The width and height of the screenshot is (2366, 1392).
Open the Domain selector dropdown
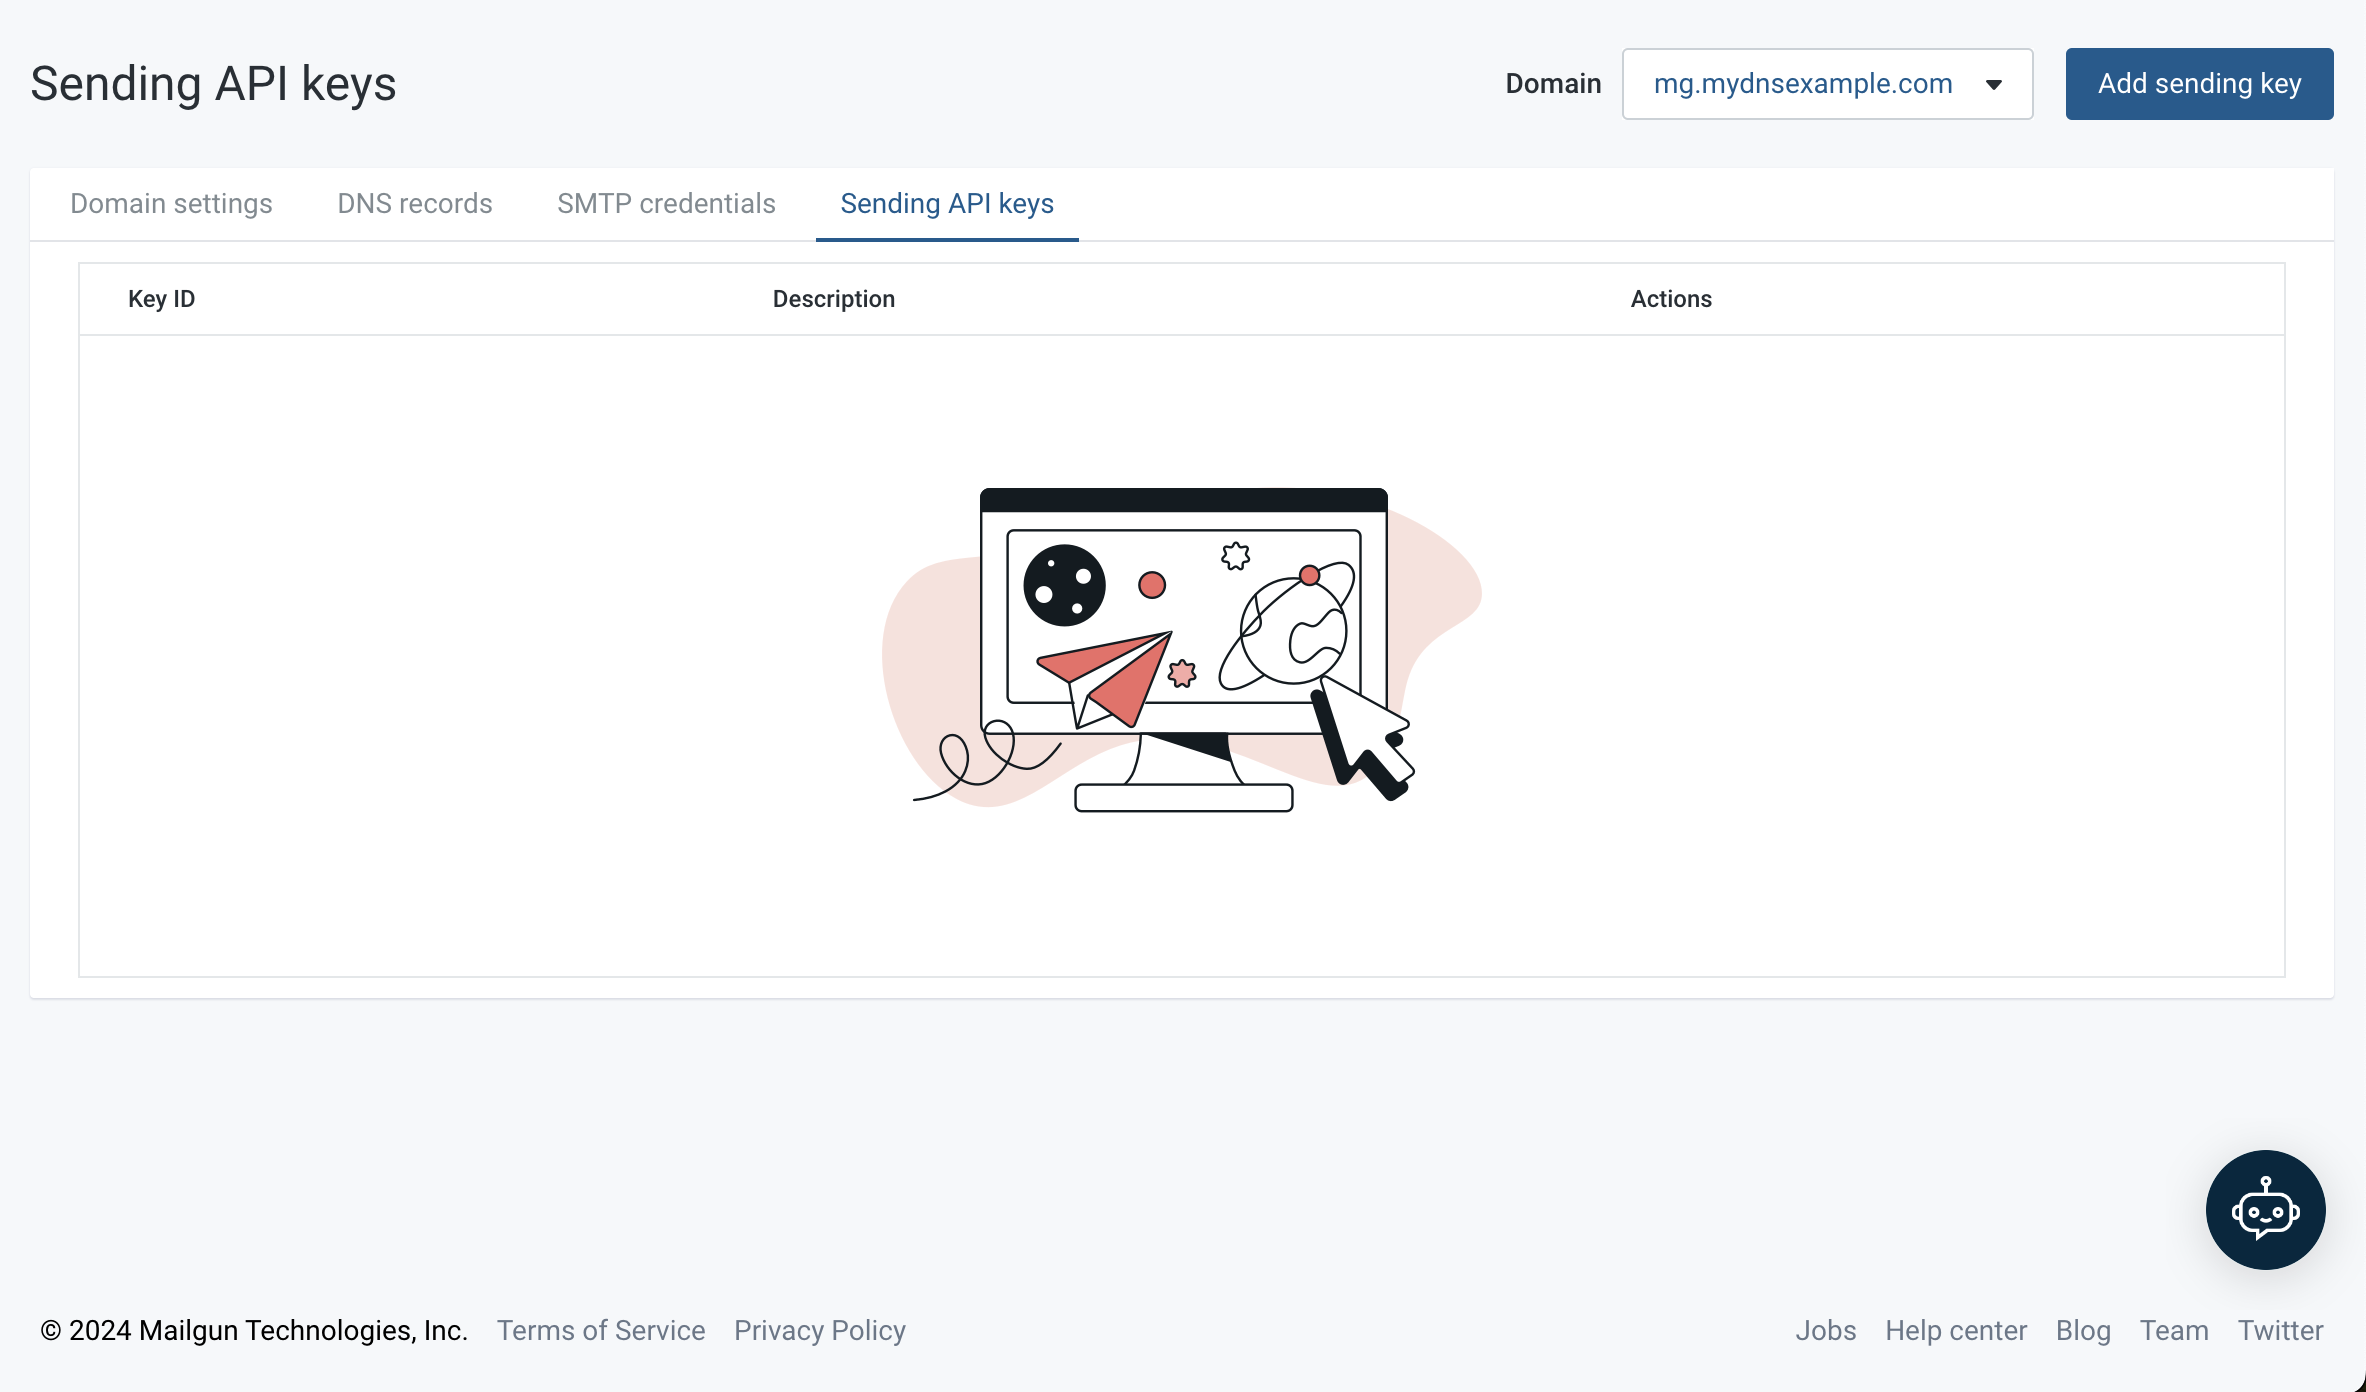pos(1827,84)
